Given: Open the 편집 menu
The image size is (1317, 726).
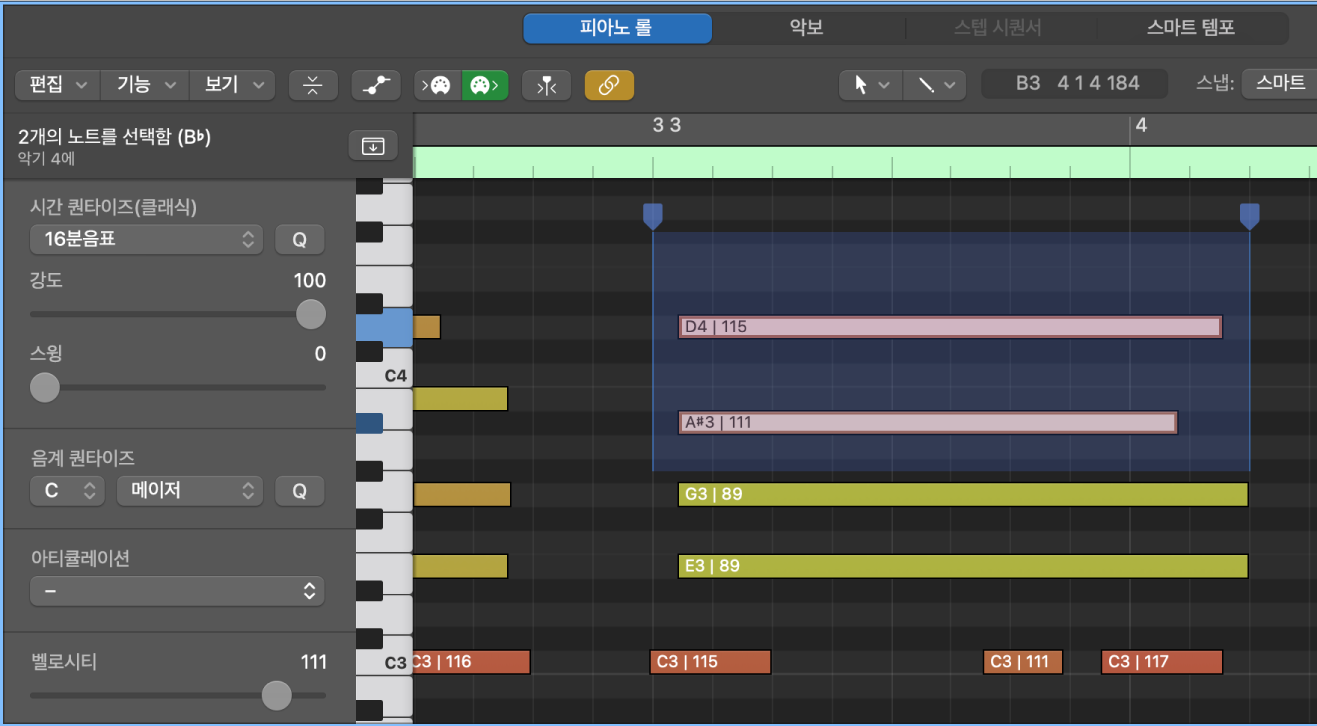Looking at the screenshot, I should coord(58,84).
